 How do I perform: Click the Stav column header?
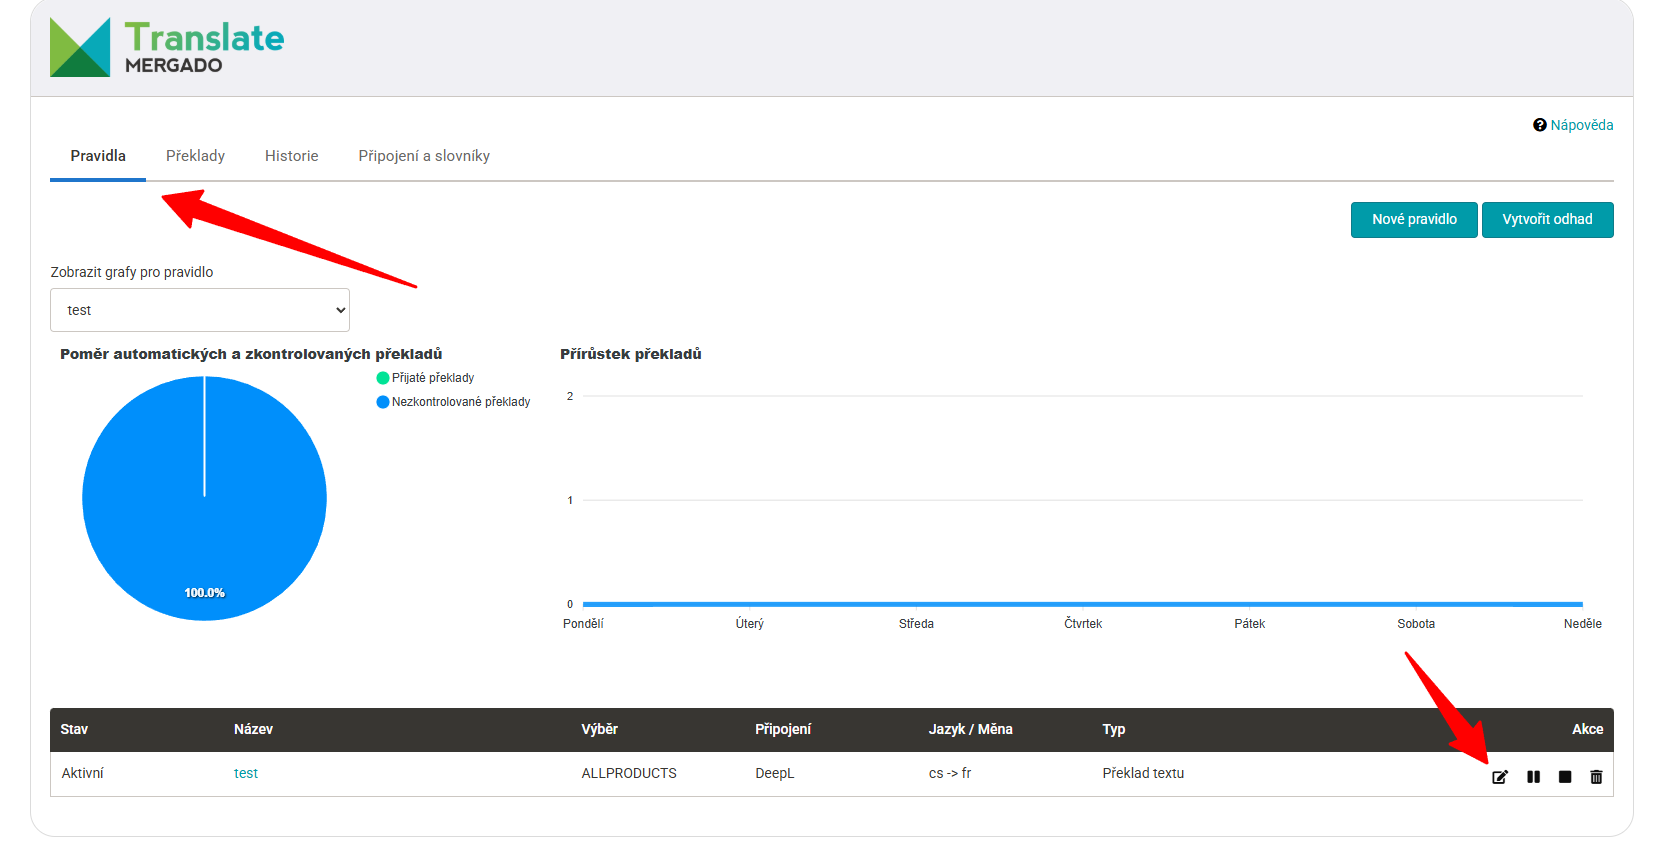point(74,729)
